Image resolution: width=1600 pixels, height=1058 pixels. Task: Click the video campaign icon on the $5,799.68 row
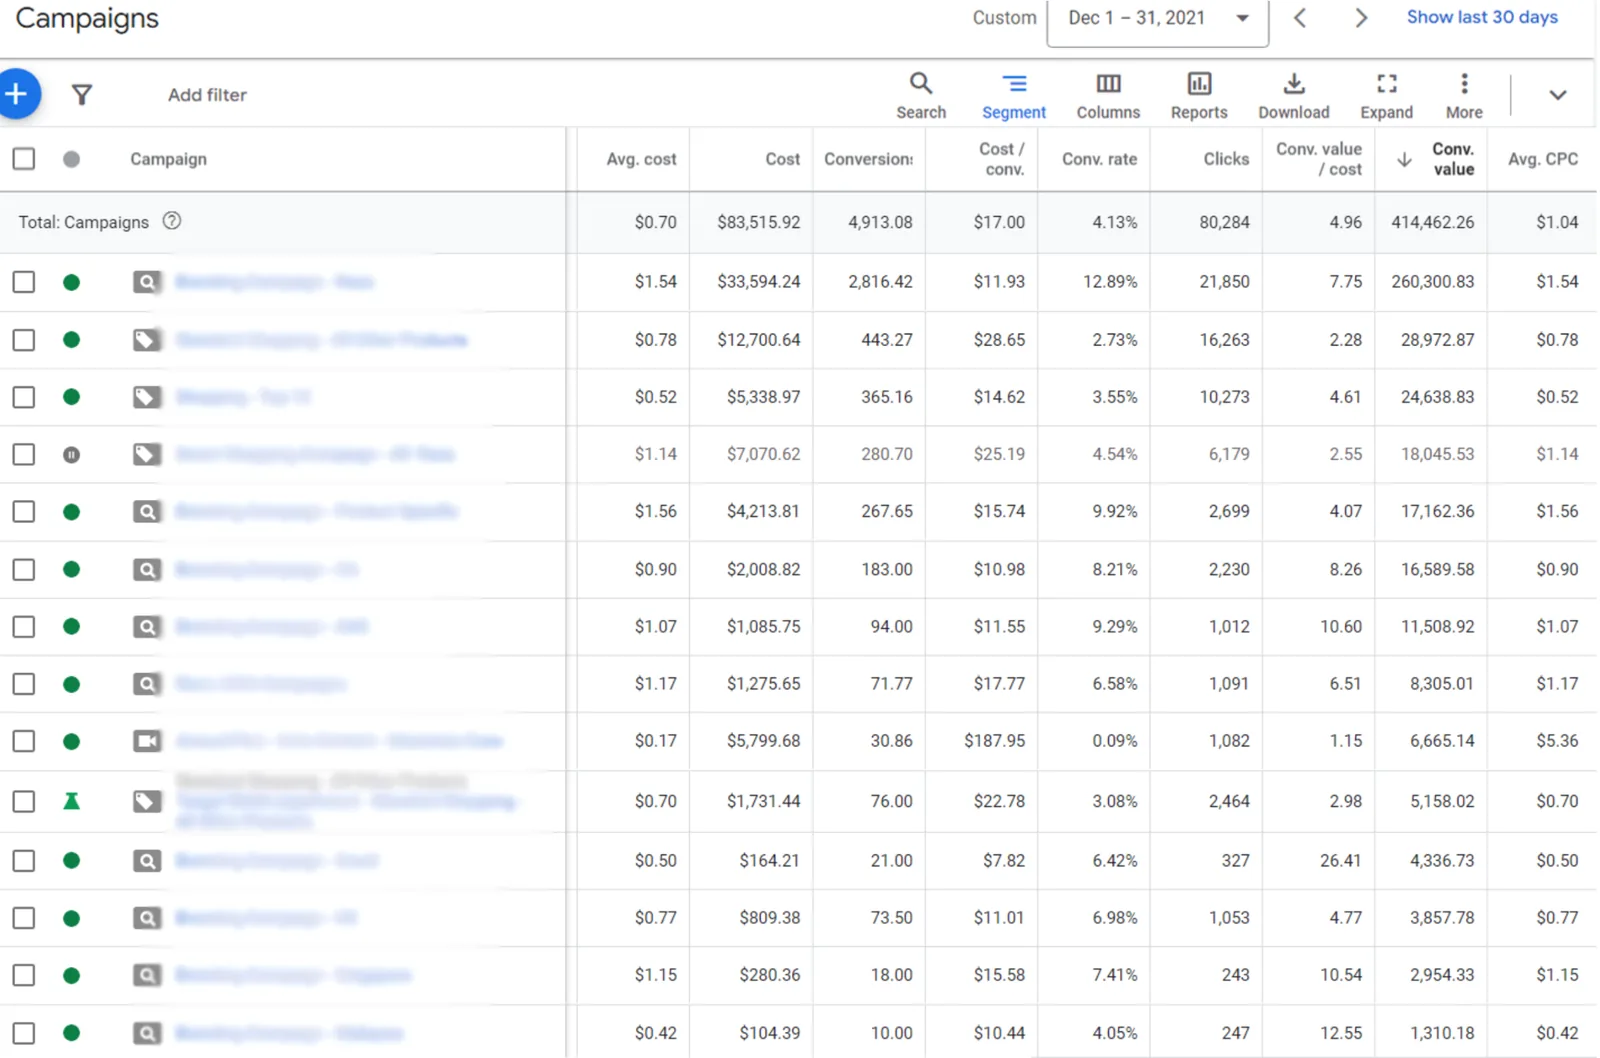pyautogui.click(x=147, y=741)
